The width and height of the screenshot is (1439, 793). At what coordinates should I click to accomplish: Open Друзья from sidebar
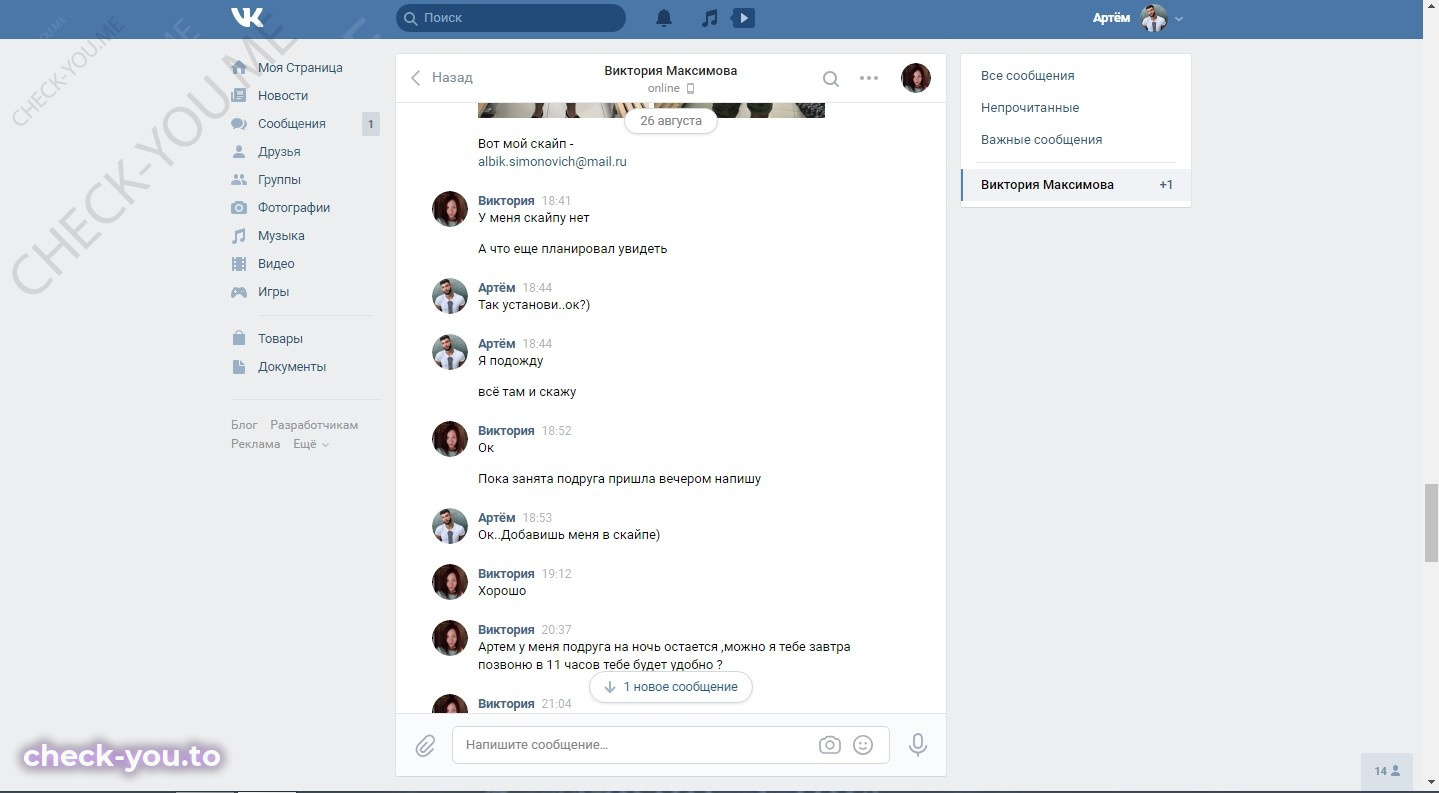click(x=279, y=152)
